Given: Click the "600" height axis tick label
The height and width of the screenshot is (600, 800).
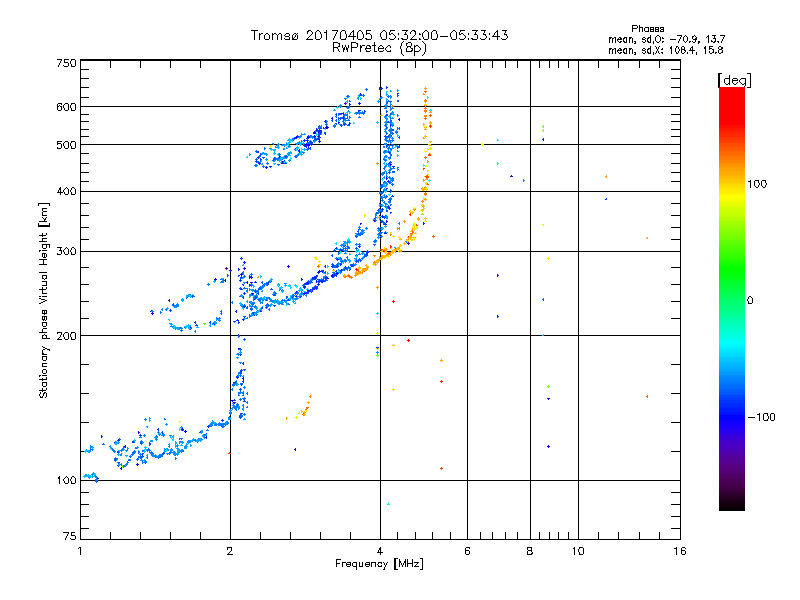Looking at the screenshot, I should 66,107.
